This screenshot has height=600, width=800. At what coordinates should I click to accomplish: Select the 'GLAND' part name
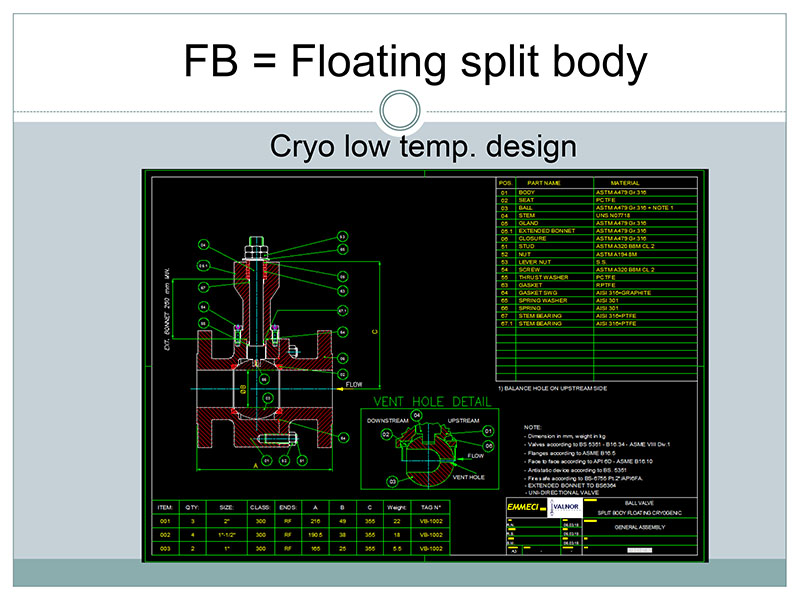[x=528, y=223]
